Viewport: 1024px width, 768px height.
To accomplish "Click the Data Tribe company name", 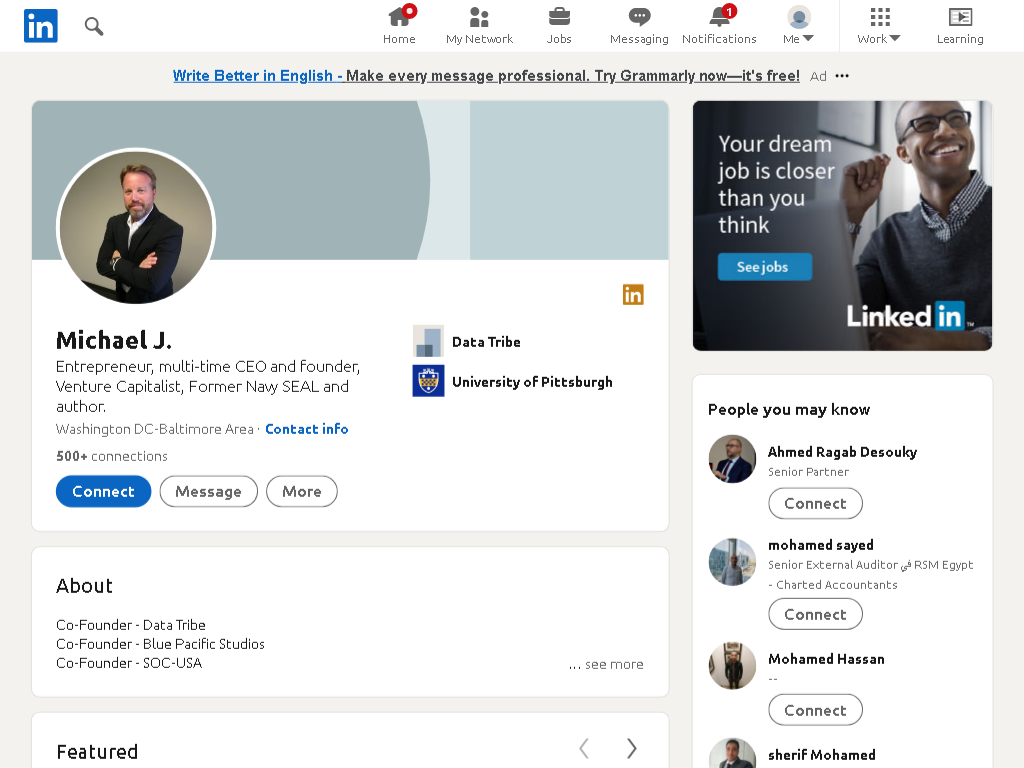I will 486,342.
